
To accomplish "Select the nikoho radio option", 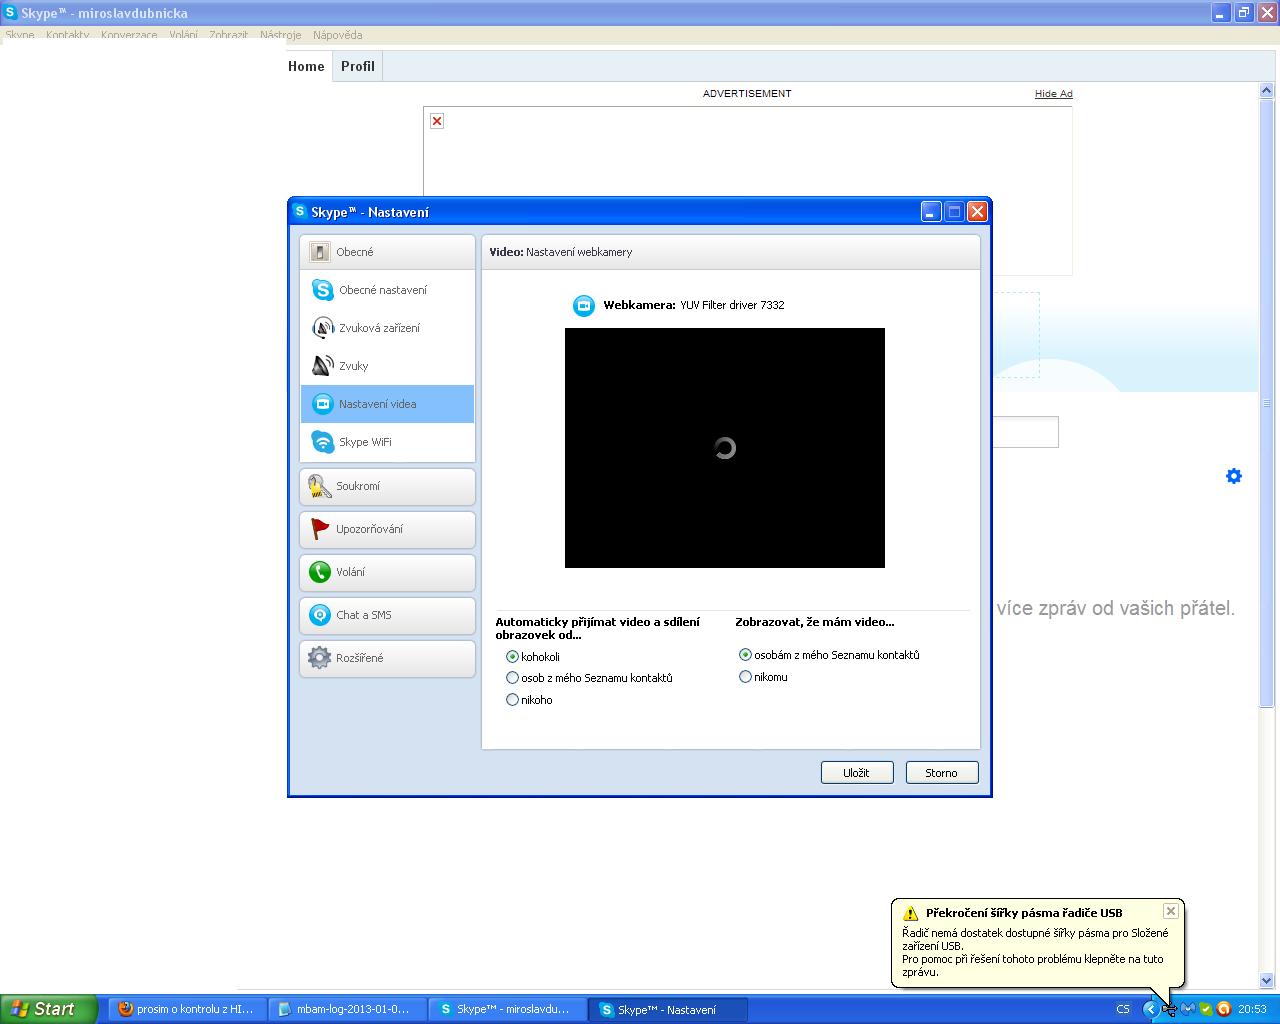I will (512, 700).
